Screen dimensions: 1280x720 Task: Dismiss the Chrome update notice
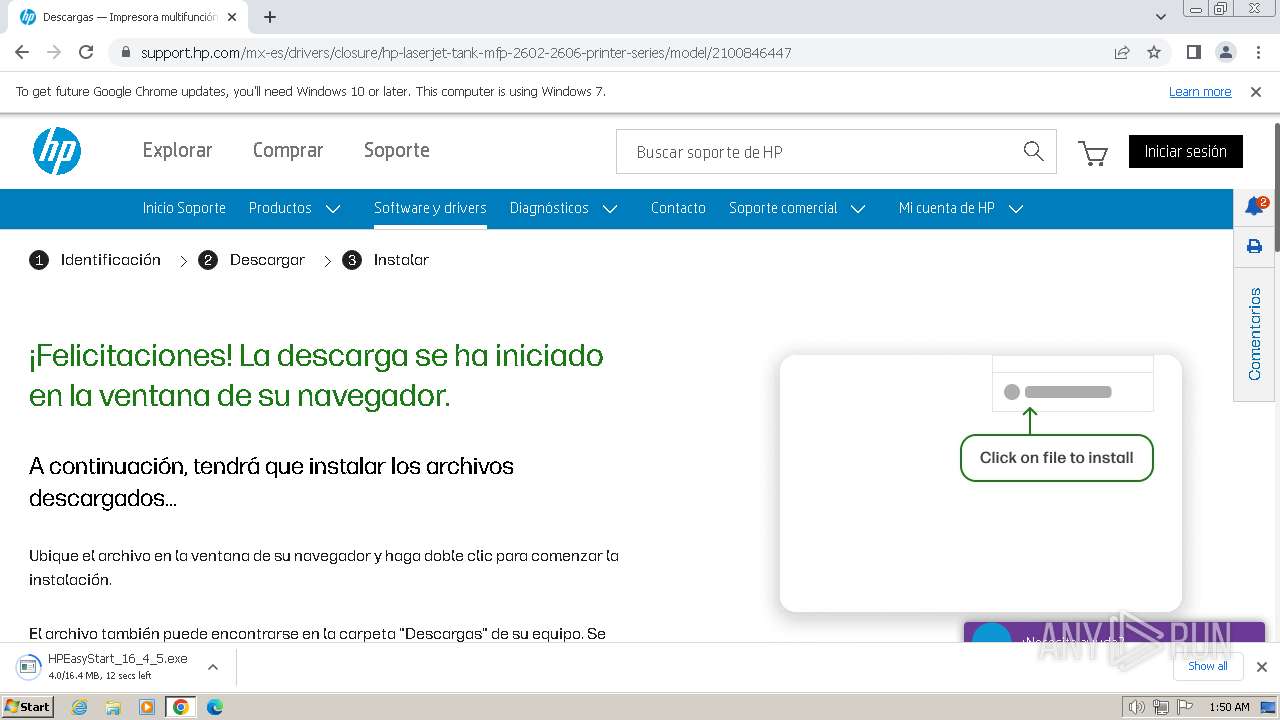1256,92
